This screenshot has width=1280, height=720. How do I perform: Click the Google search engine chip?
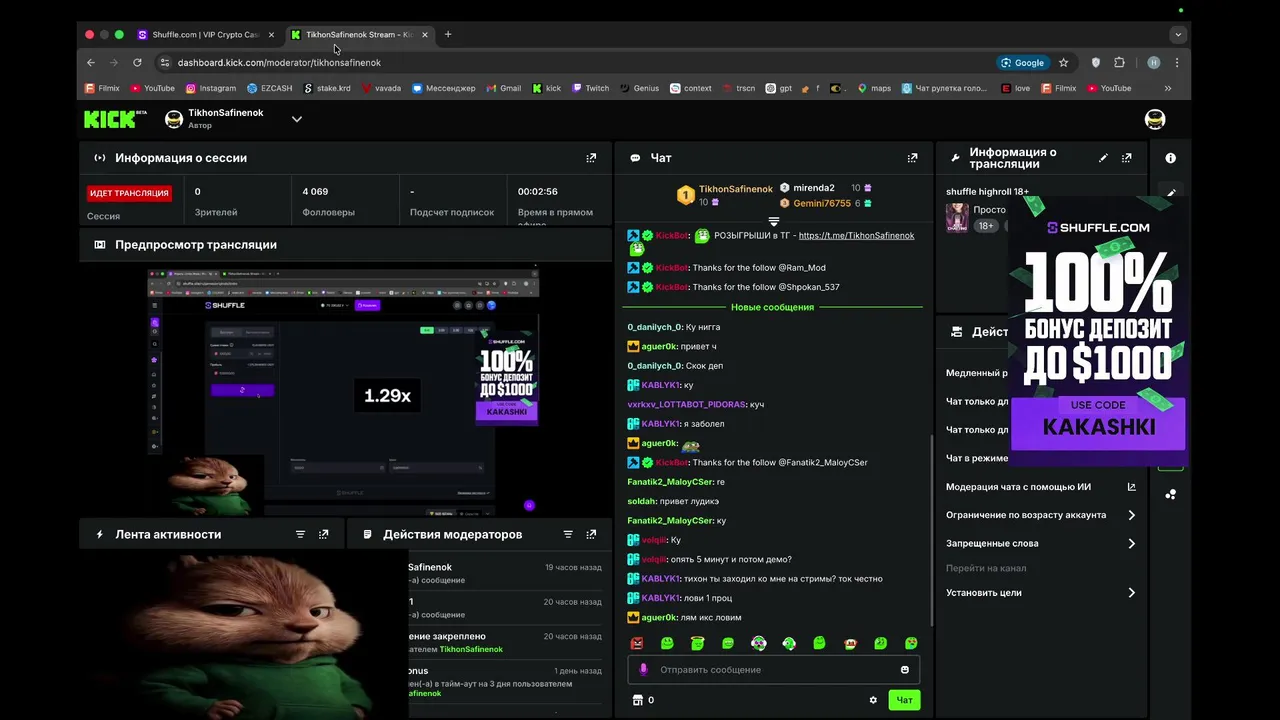tap(1022, 62)
